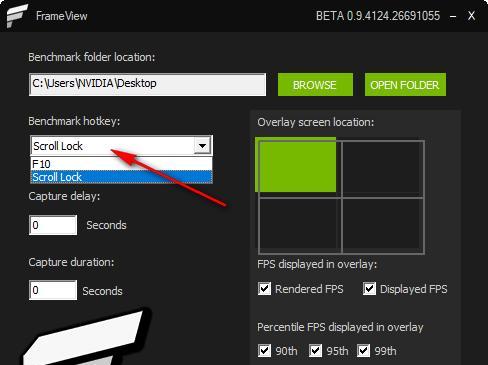This screenshot has height=365, width=488.
Task: Click the Benchmark hotkey label
Action: point(74,121)
